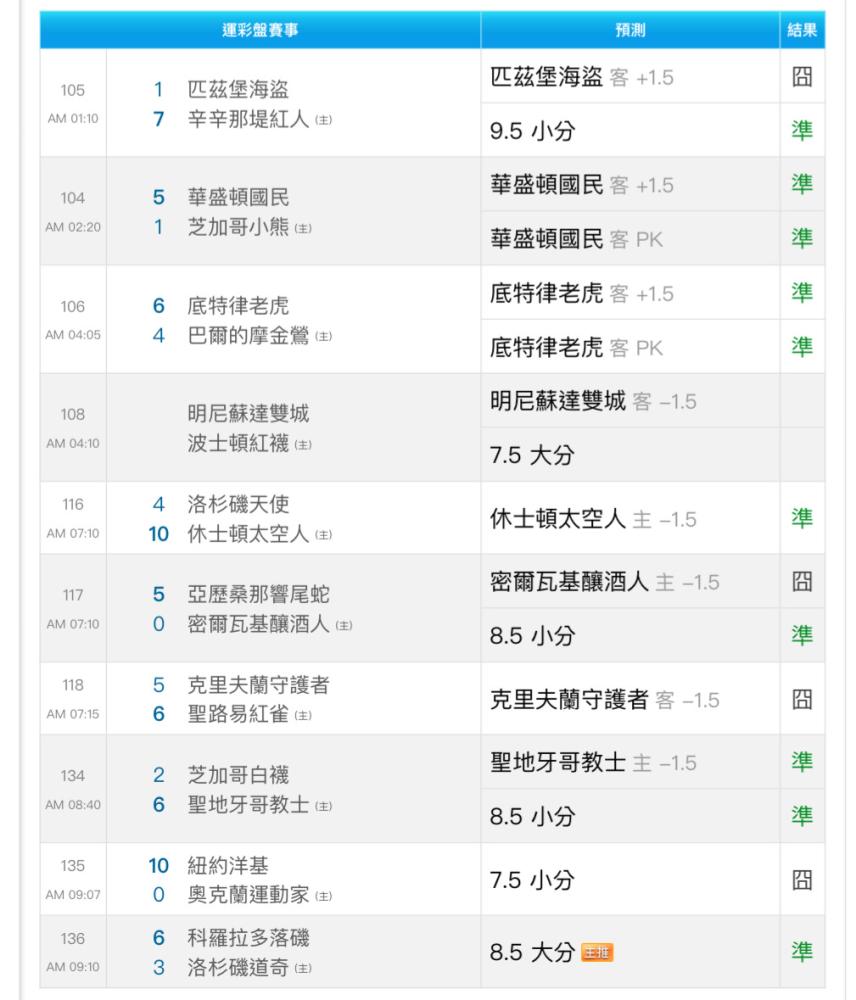The height and width of the screenshot is (1000, 856).
Task: Click 囧 result icon for 匹茲堡海盜 prediction
Action: pyautogui.click(x=802, y=77)
